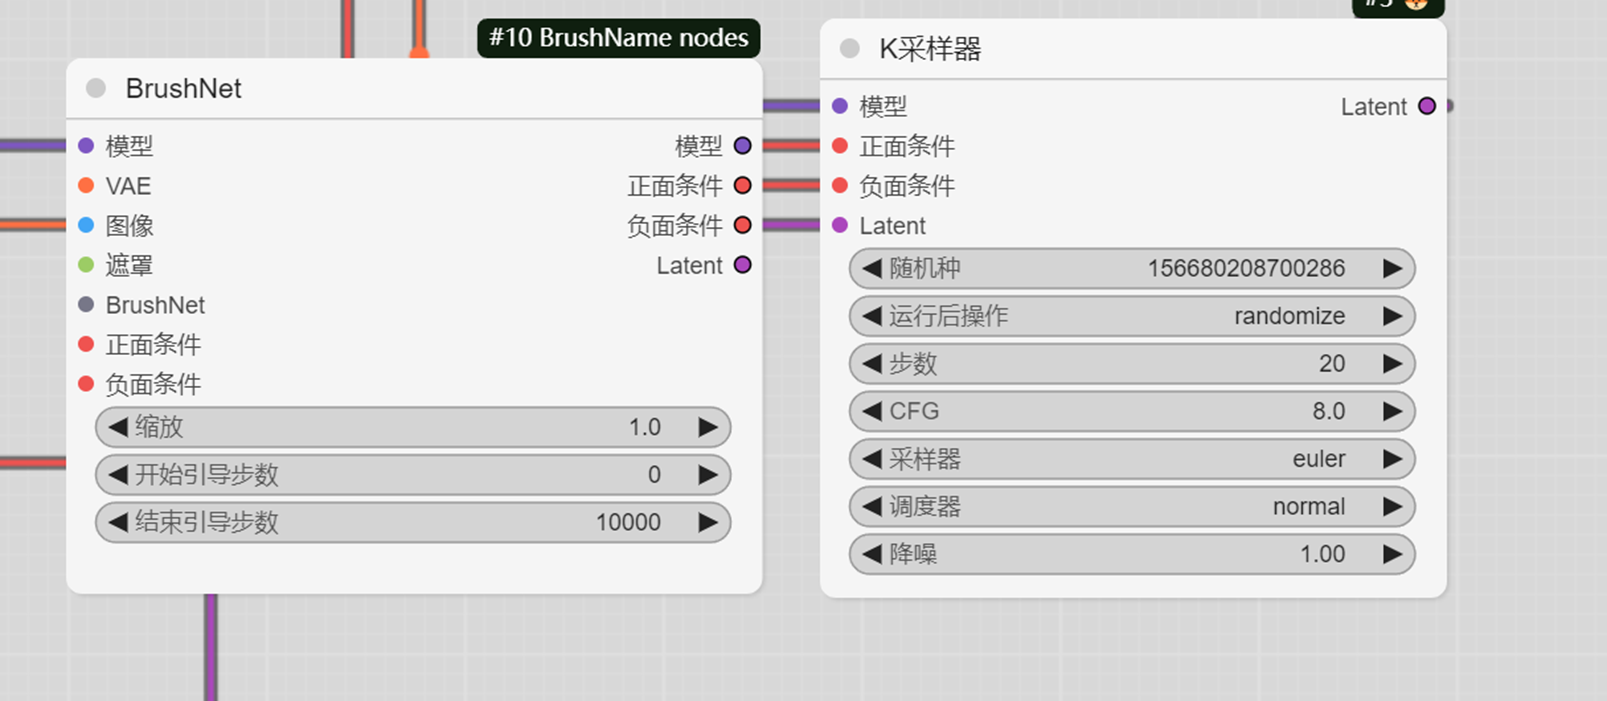Click K采样器 正面条件 input socket
This screenshot has width=1607, height=701.
click(x=840, y=146)
